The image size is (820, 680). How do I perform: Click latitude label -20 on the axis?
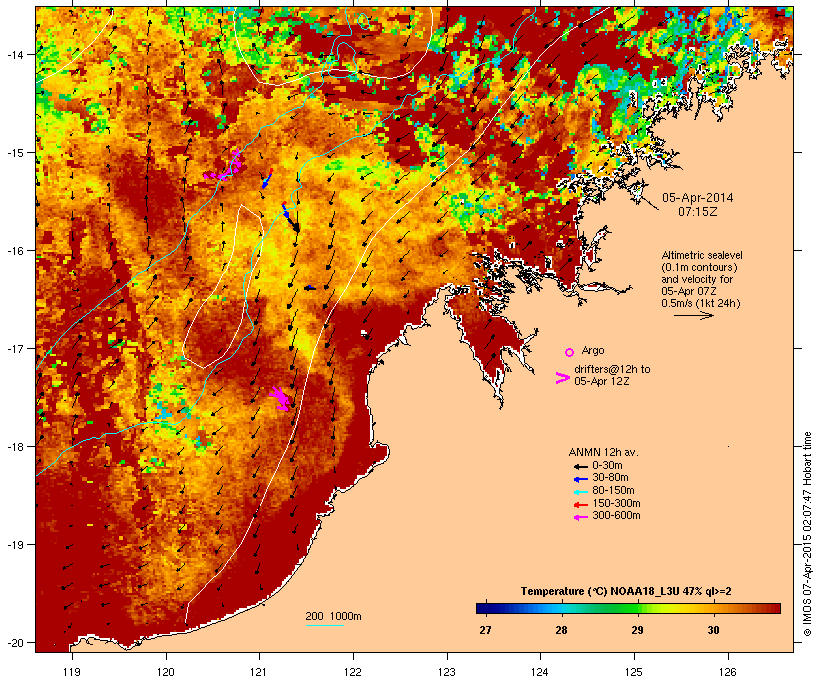click(x=14, y=642)
